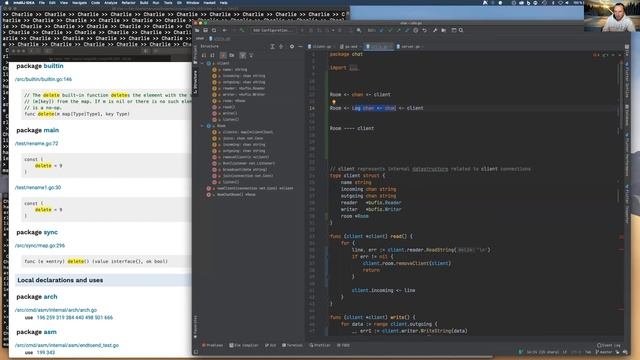Select 'writer *bufio.Writer' field in Structure
Image resolution: width=640 pixels, height=360 pixels.
tap(244, 94)
